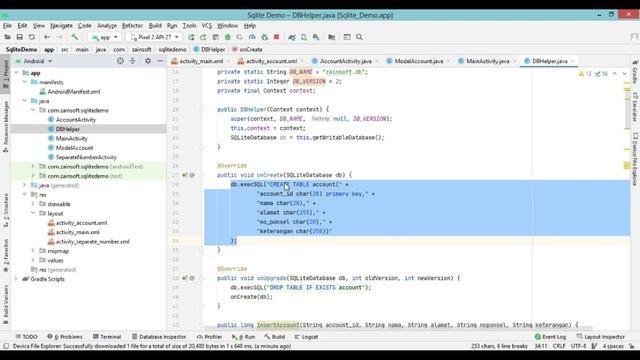
Task: Hide the Project panel with minus icon
Action: click(x=160, y=61)
